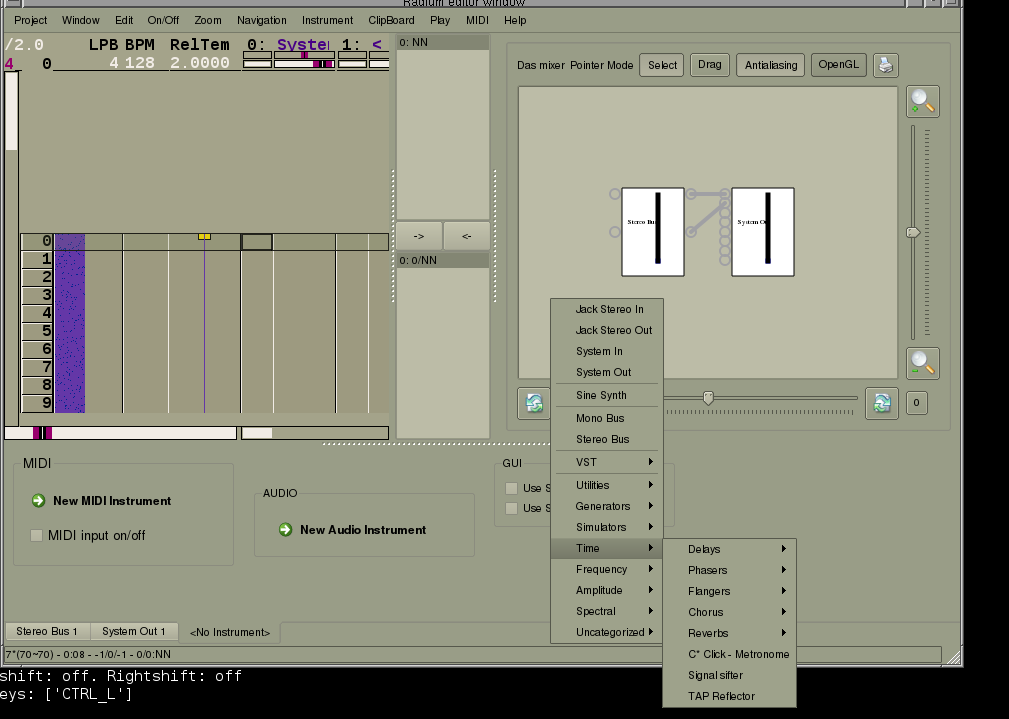Click the printer icon beside OpenGL

pyautogui.click(x=884, y=66)
